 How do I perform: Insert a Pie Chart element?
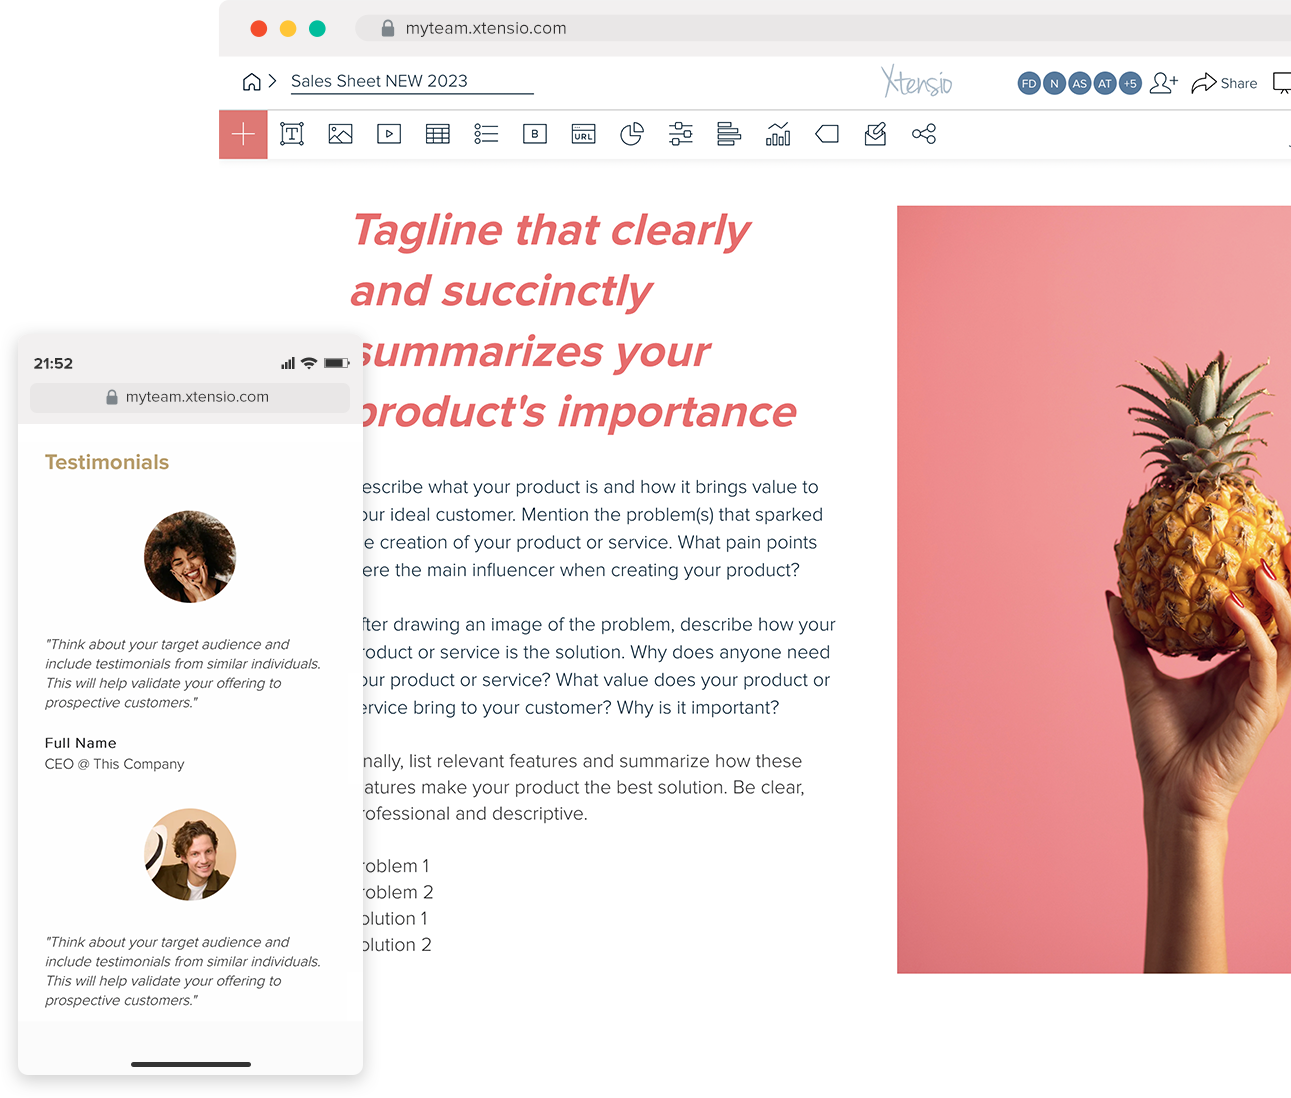coord(631,133)
